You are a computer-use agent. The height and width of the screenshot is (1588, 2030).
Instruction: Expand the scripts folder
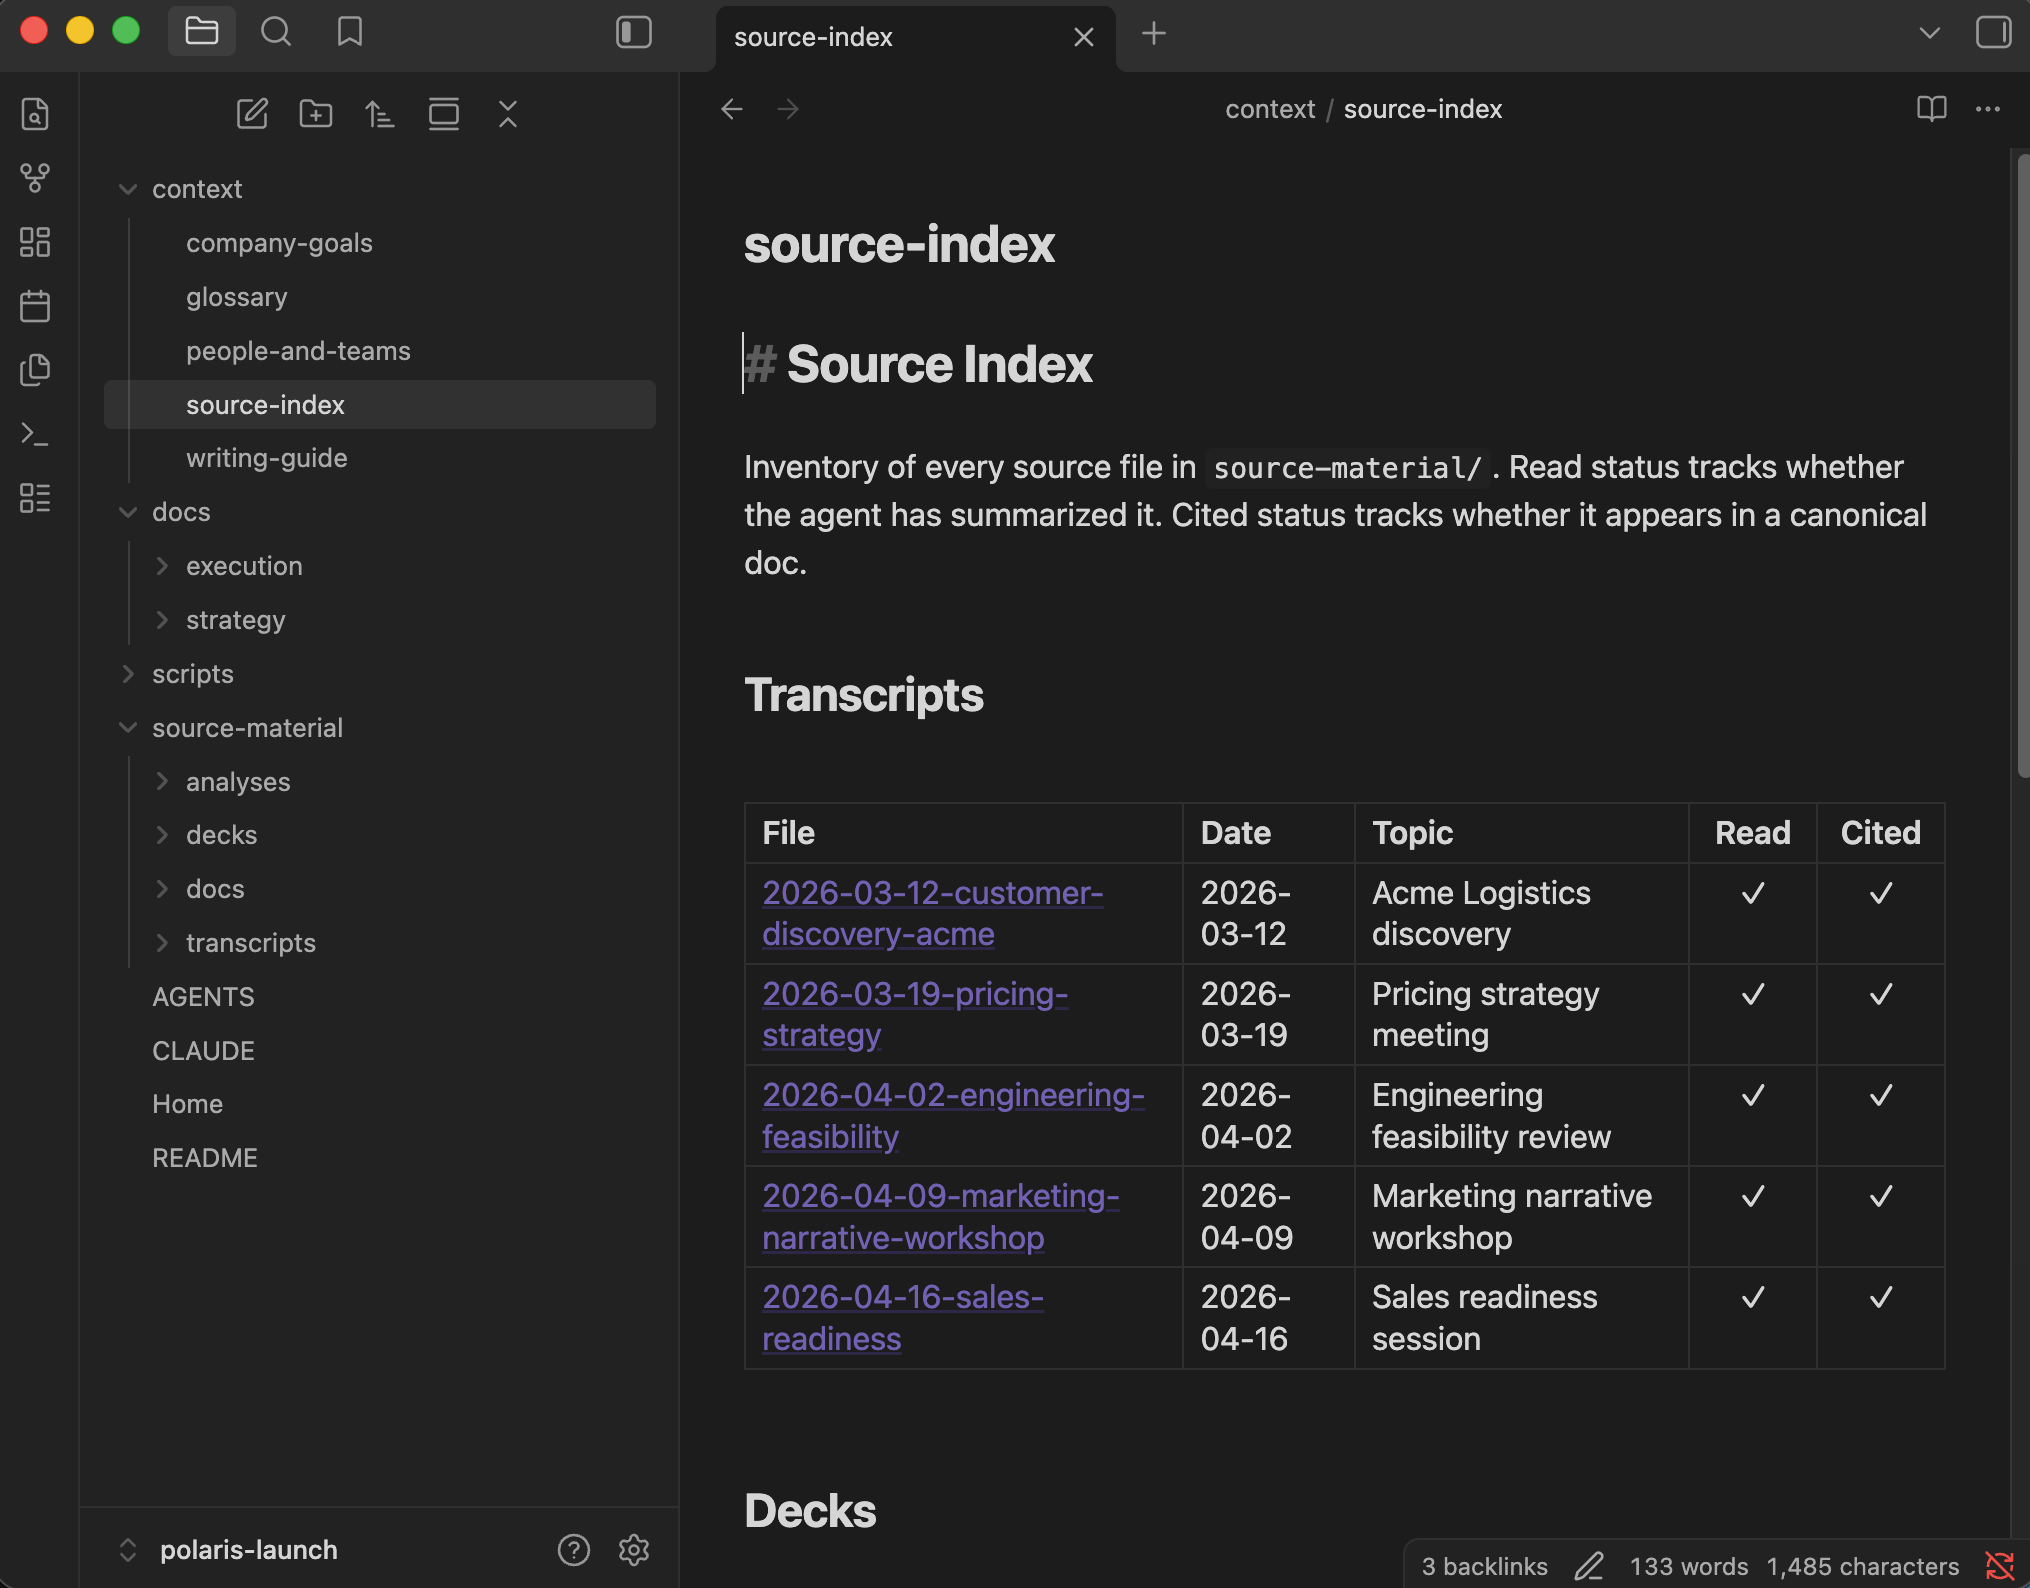pos(380,674)
